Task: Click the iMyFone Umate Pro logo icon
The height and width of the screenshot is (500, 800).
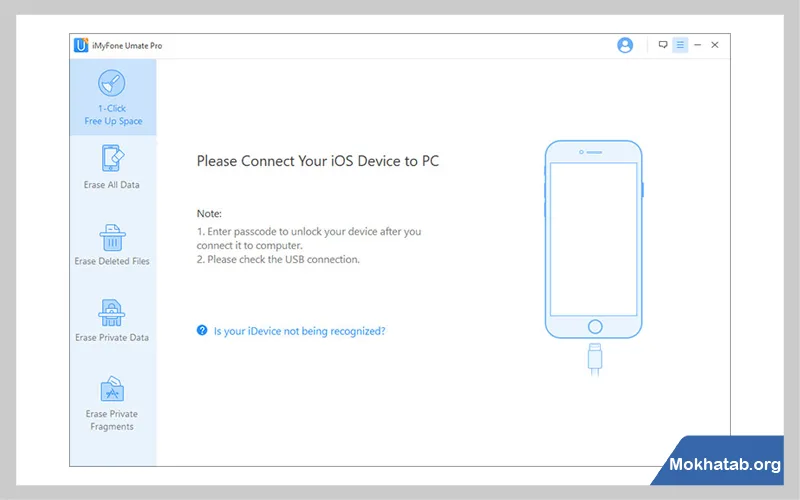Action: [x=80, y=45]
